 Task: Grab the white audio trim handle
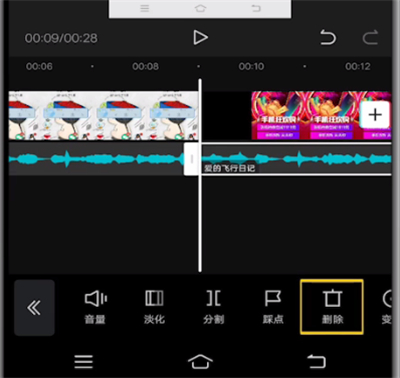(192, 159)
